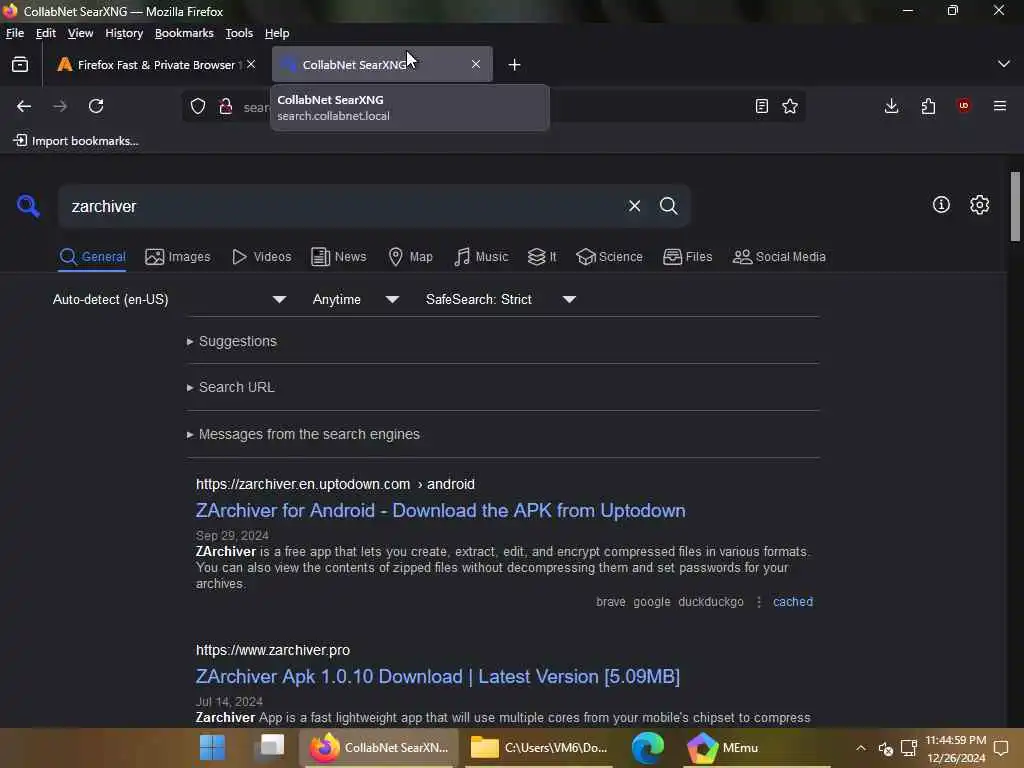Open the SearXNG about info icon
Viewport: 1024px width, 768px height.
tap(941, 204)
